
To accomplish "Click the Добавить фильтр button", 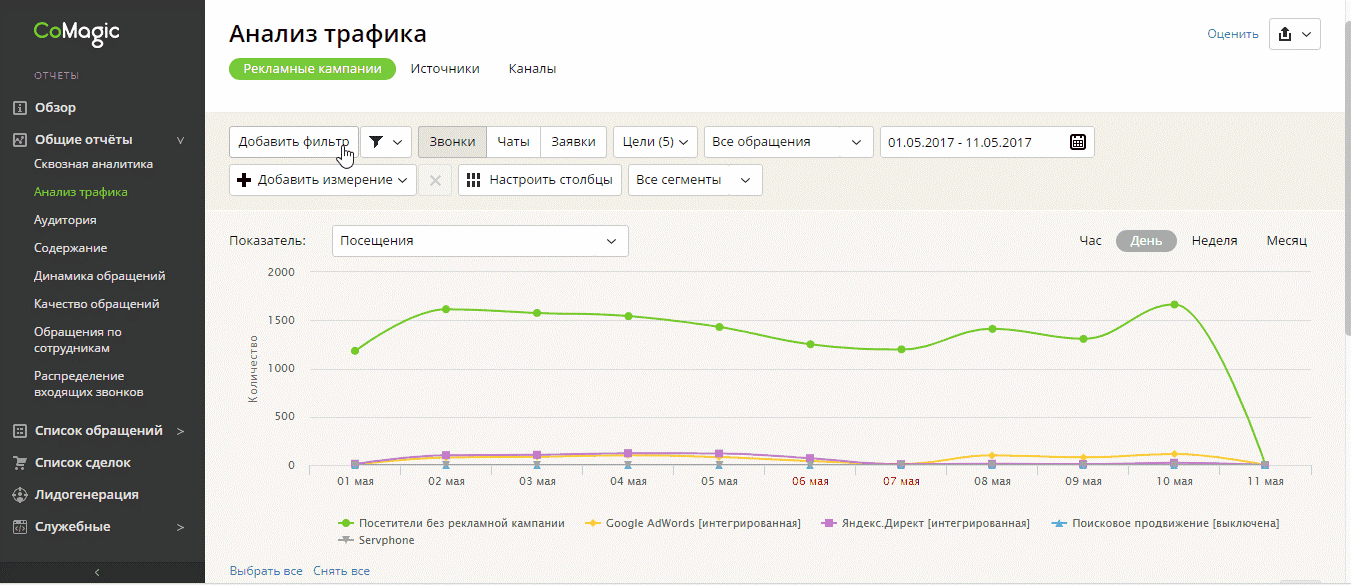I will point(294,142).
